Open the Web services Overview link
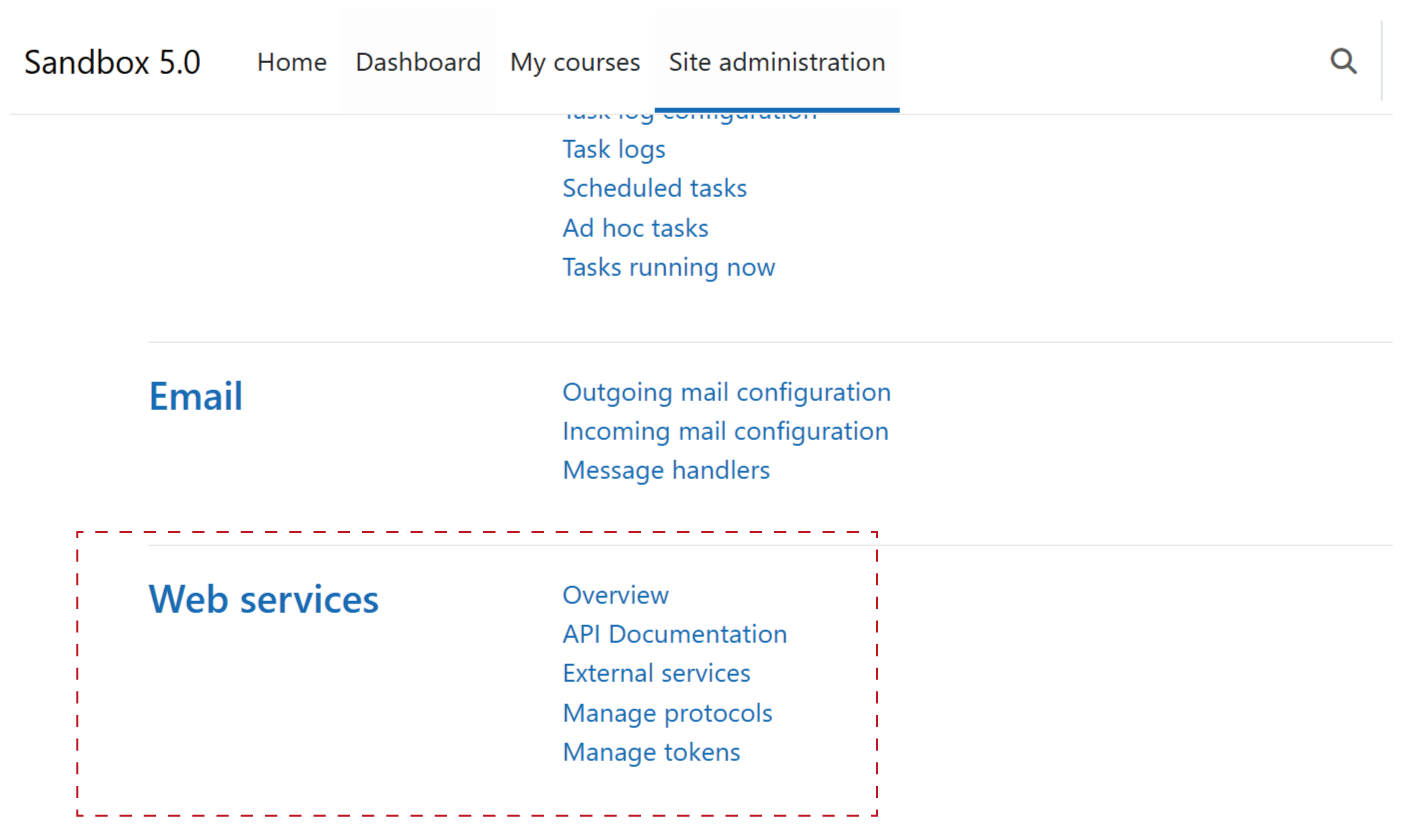 (x=615, y=595)
